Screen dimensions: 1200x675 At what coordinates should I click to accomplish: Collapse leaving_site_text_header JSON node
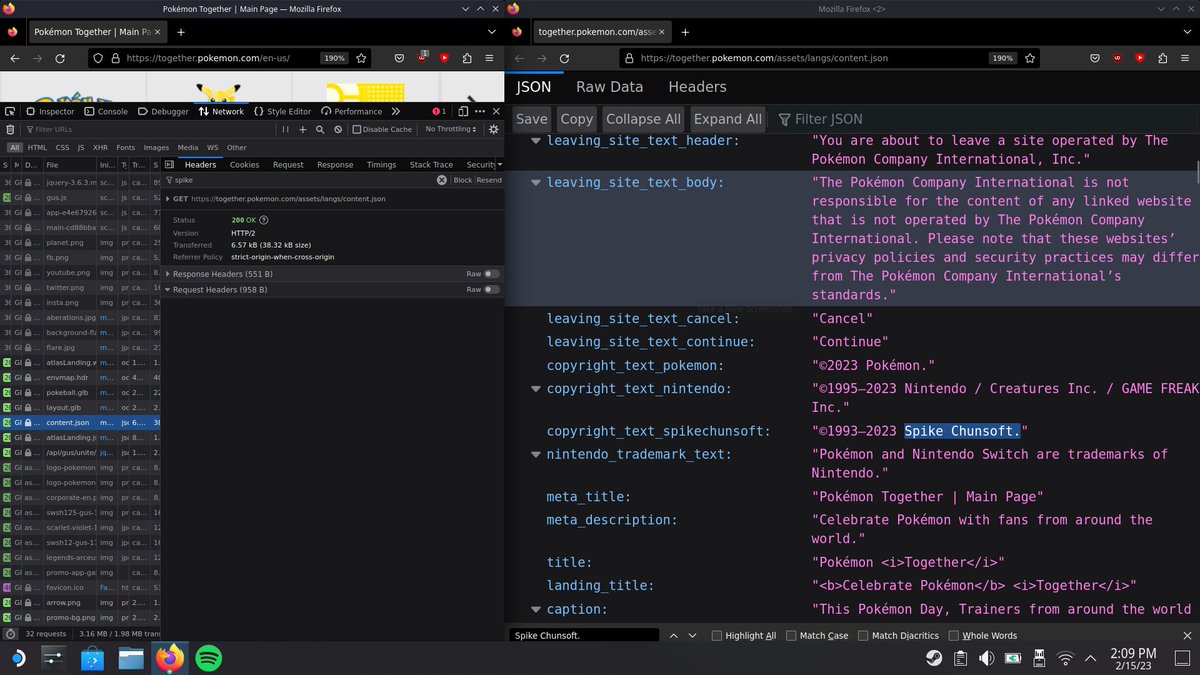point(536,141)
